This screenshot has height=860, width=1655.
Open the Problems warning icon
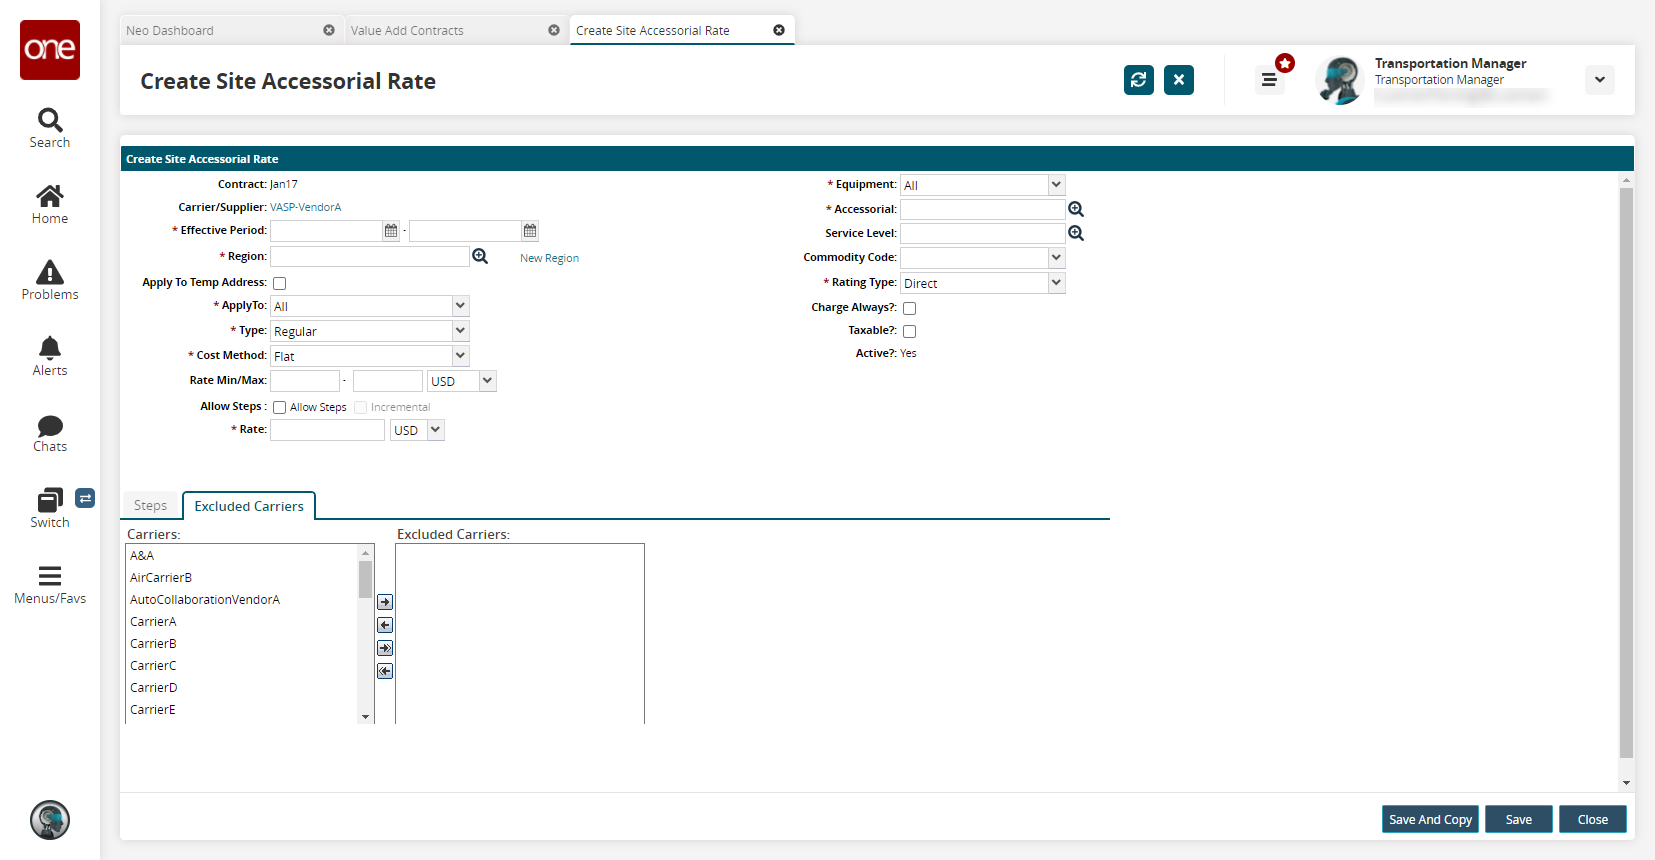[50, 280]
